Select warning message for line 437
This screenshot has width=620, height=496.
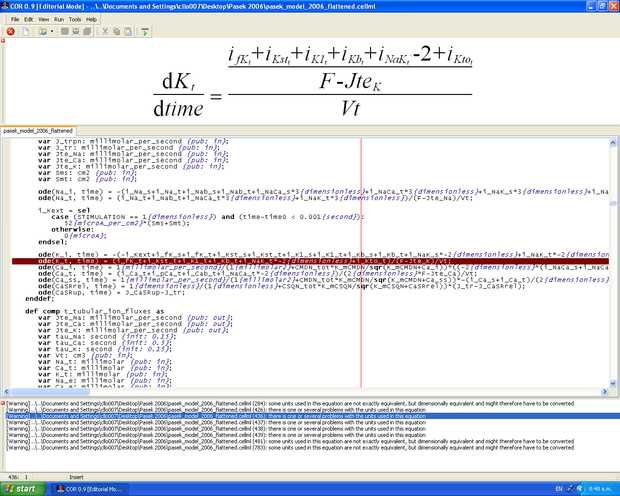point(216,422)
